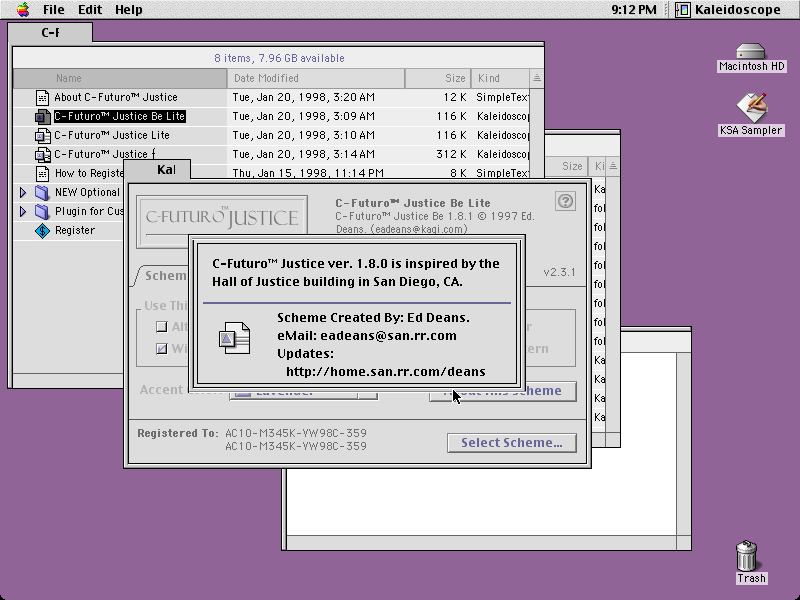Click the C-F window title tab
The image size is (800, 600).
(50, 33)
